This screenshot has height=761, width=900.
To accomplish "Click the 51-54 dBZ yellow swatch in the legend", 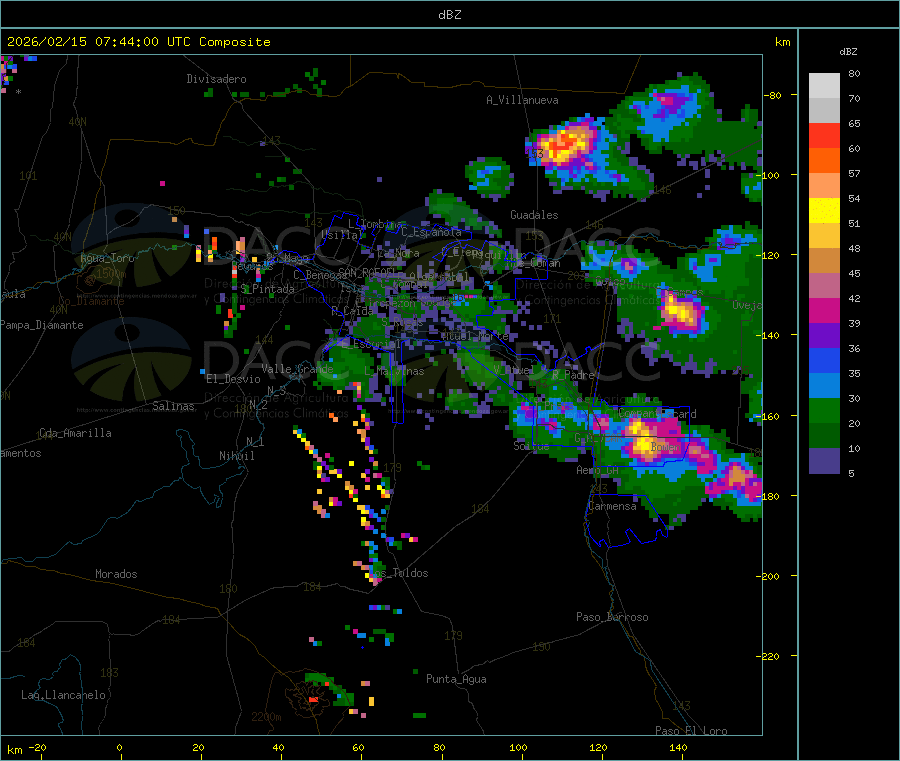I will (x=824, y=211).
